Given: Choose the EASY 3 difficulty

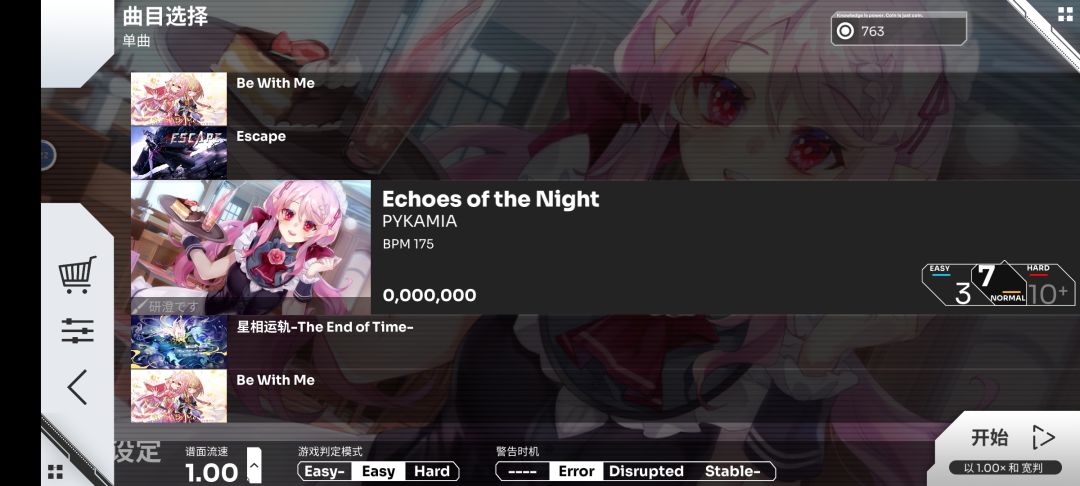Looking at the screenshot, I should click(949, 285).
